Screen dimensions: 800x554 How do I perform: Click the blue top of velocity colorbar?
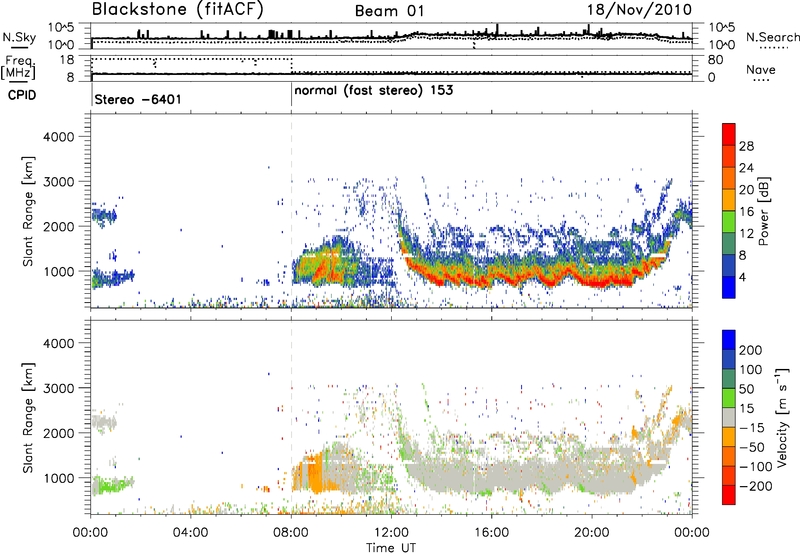[x=729, y=340]
